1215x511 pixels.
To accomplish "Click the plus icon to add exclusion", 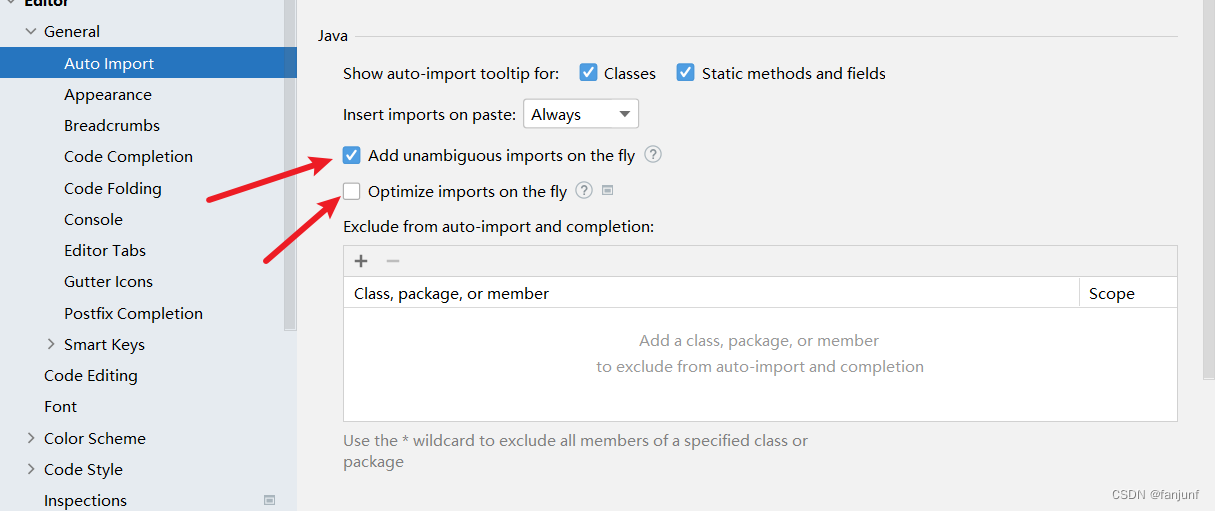I will coord(361,261).
